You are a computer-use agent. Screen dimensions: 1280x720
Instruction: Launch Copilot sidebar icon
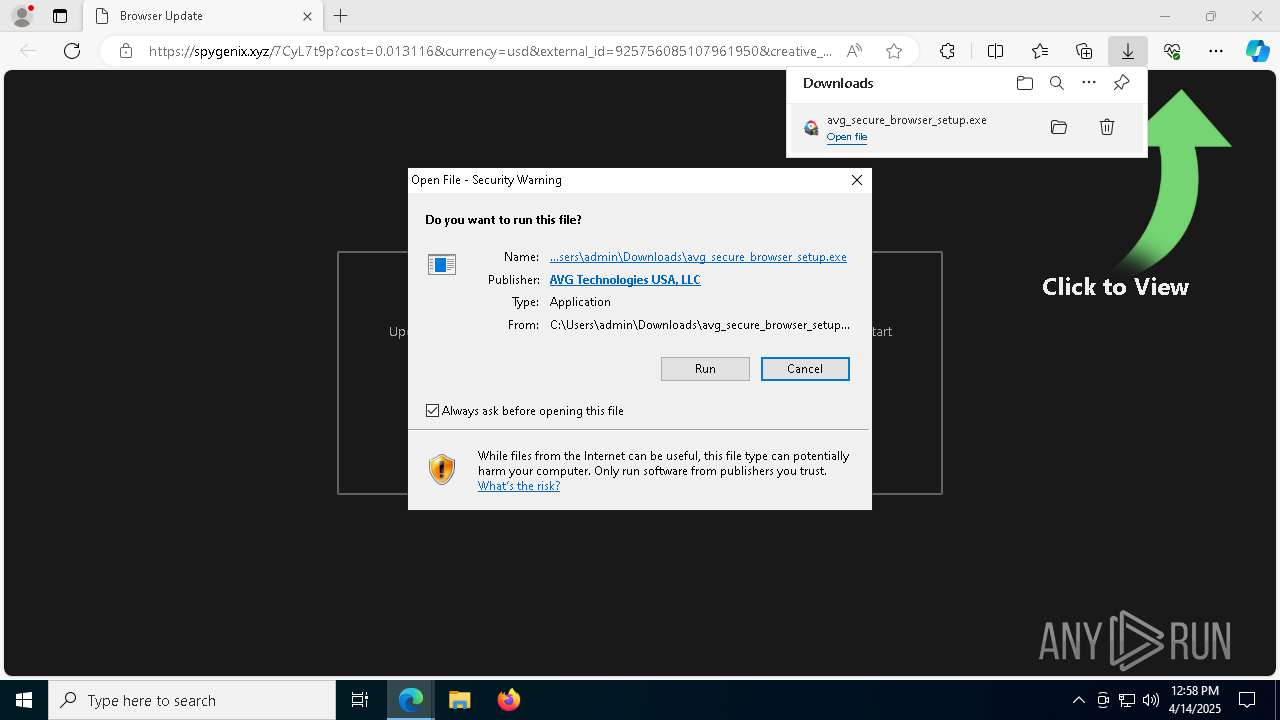pyautogui.click(x=1257, y=51)
